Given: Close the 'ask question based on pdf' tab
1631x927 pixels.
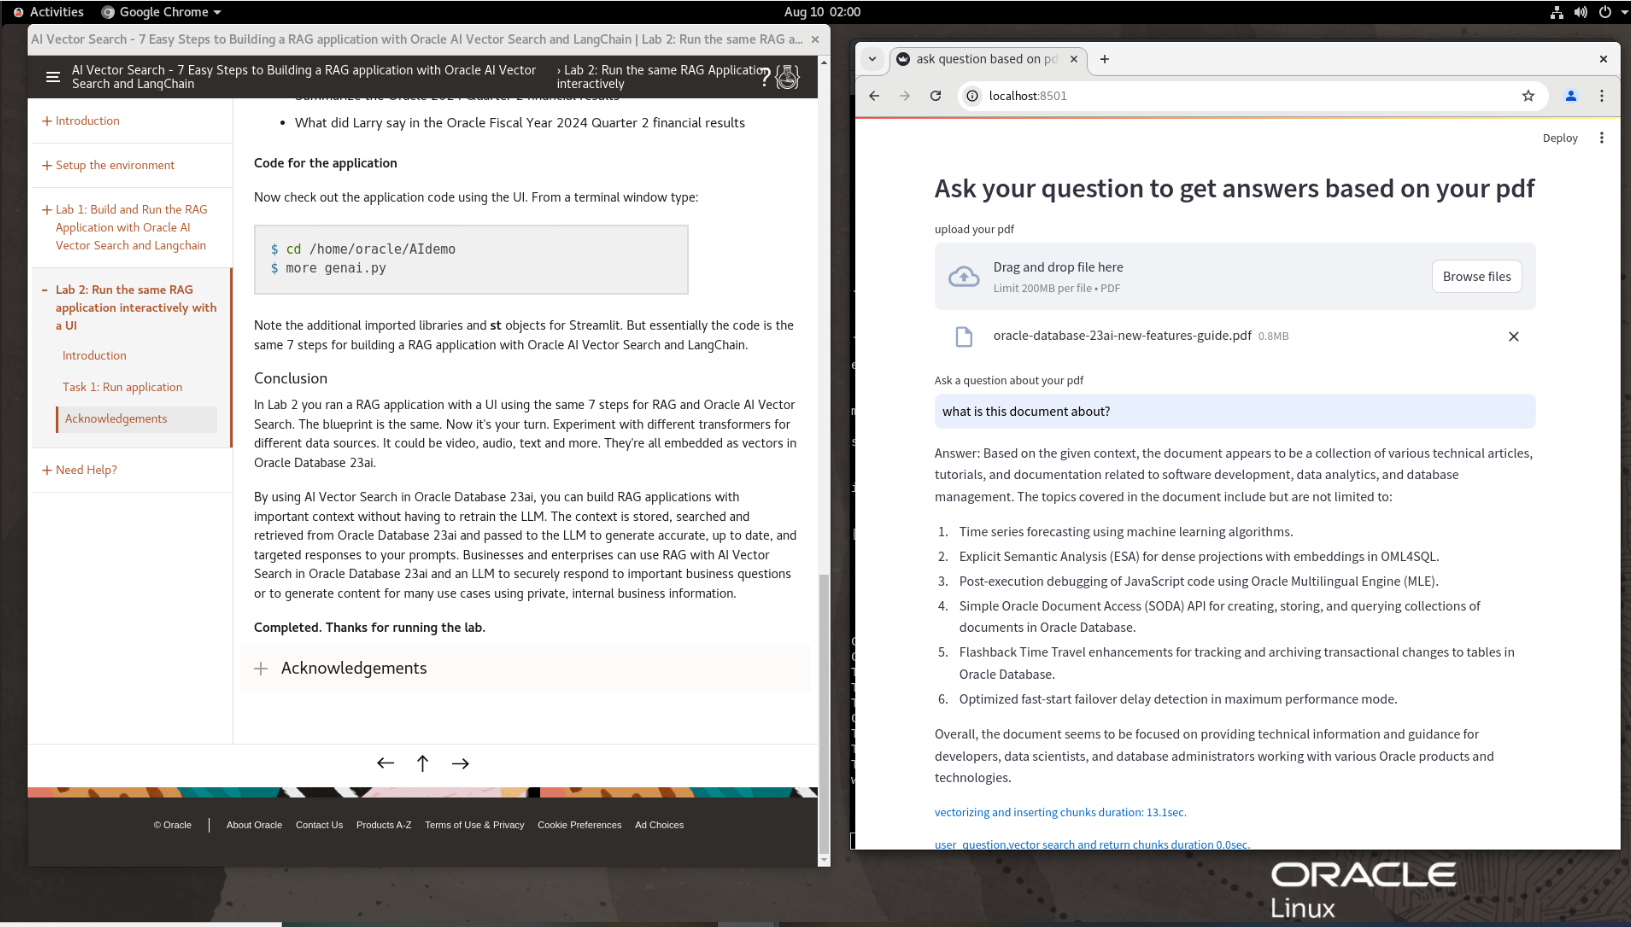Looking at the screenshot, I should click(x=1074, y=59).
